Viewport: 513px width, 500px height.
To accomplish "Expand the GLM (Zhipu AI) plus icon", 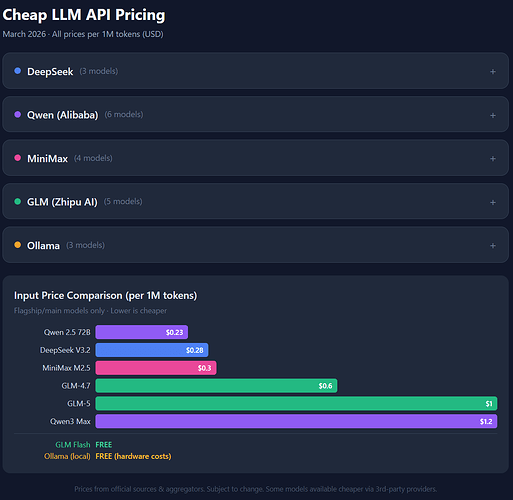I will coord(493,202).
